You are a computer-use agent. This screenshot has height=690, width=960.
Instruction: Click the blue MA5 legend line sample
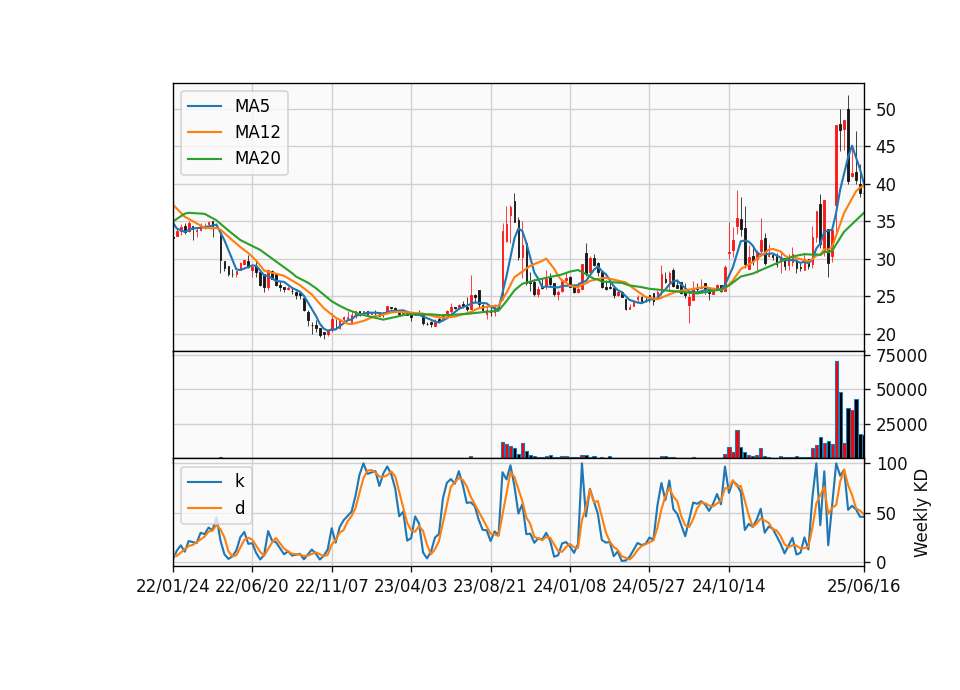204,106
